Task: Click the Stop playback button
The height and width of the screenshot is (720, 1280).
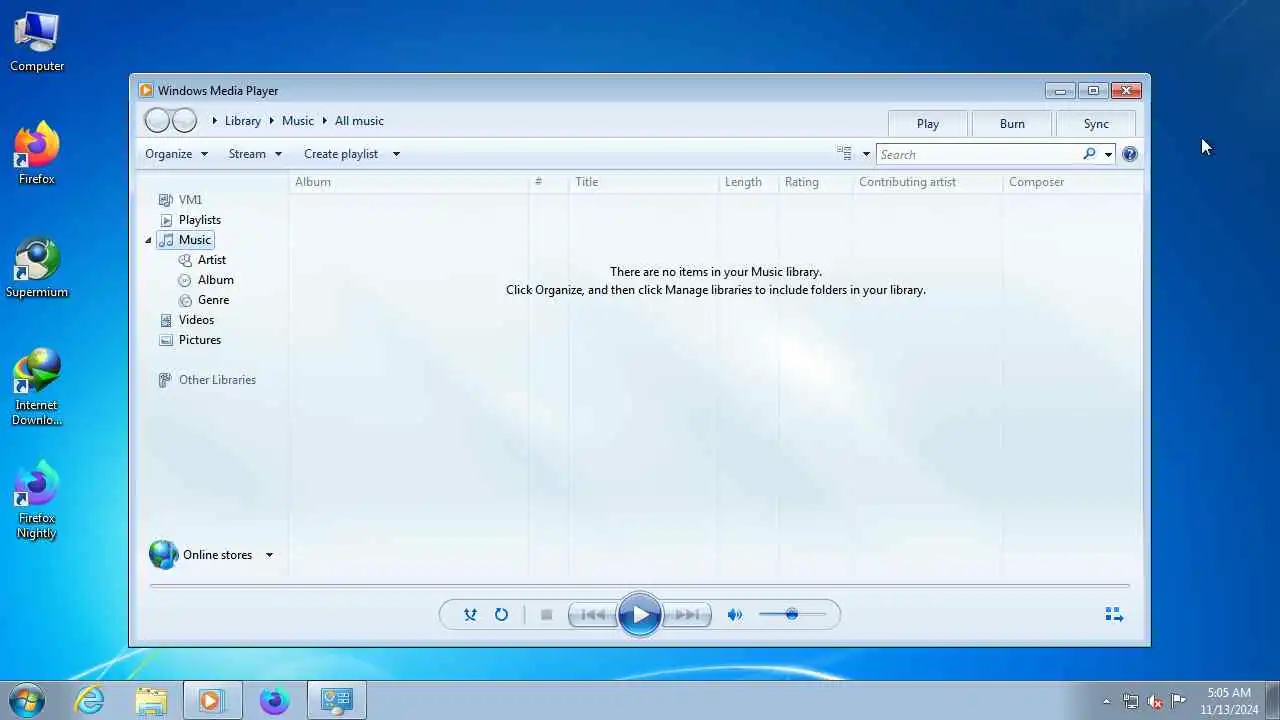Action: tap(546, 615)
